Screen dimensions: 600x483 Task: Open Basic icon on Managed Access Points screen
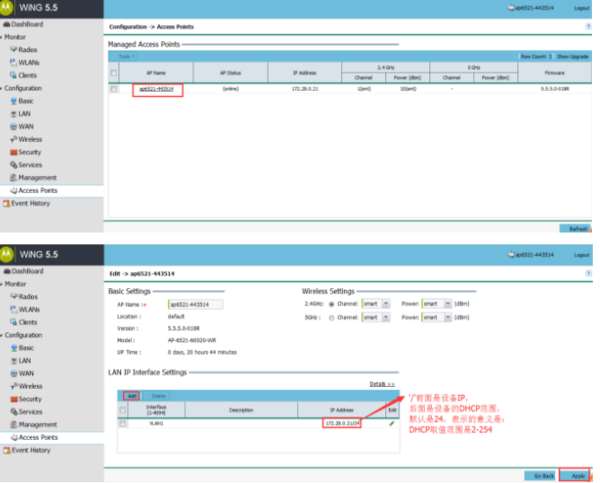14,101
